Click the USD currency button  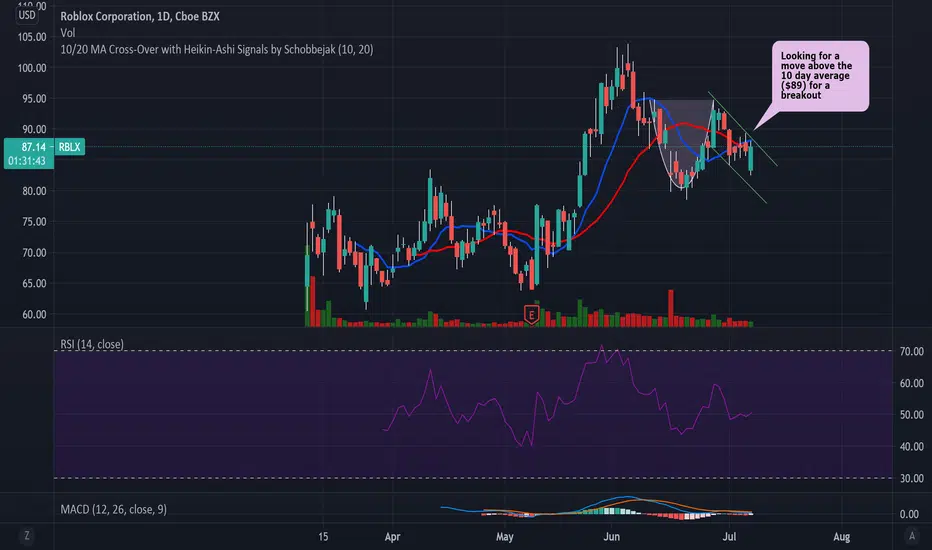pyautogui.click(x=27, y=15)
